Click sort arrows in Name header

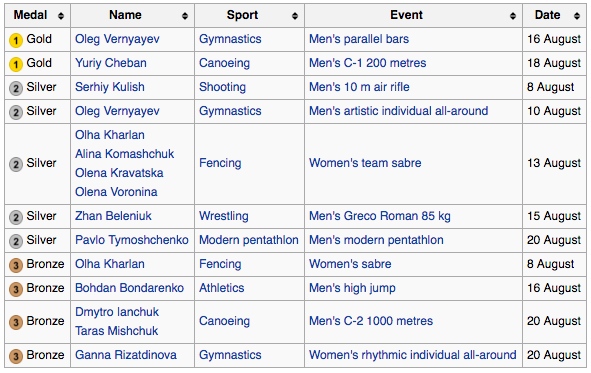[x=185, y=16]
